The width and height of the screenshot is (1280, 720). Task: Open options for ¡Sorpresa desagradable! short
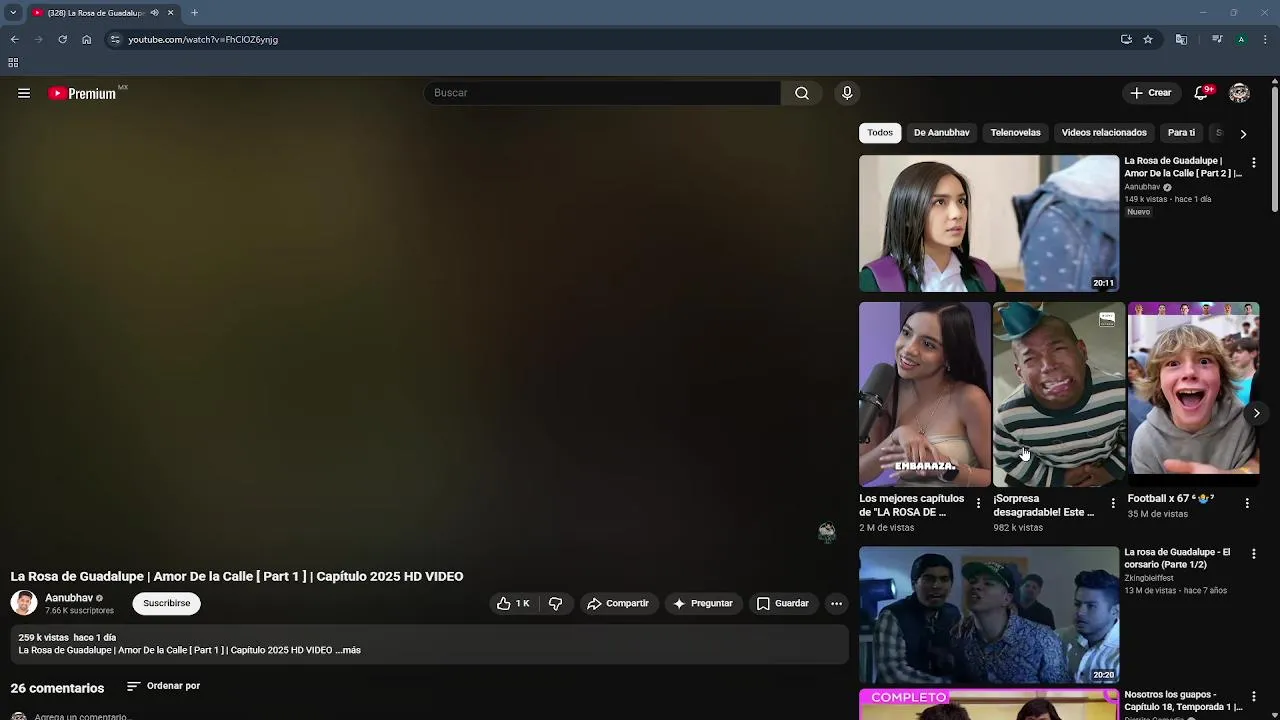(x=1113, y=503)
